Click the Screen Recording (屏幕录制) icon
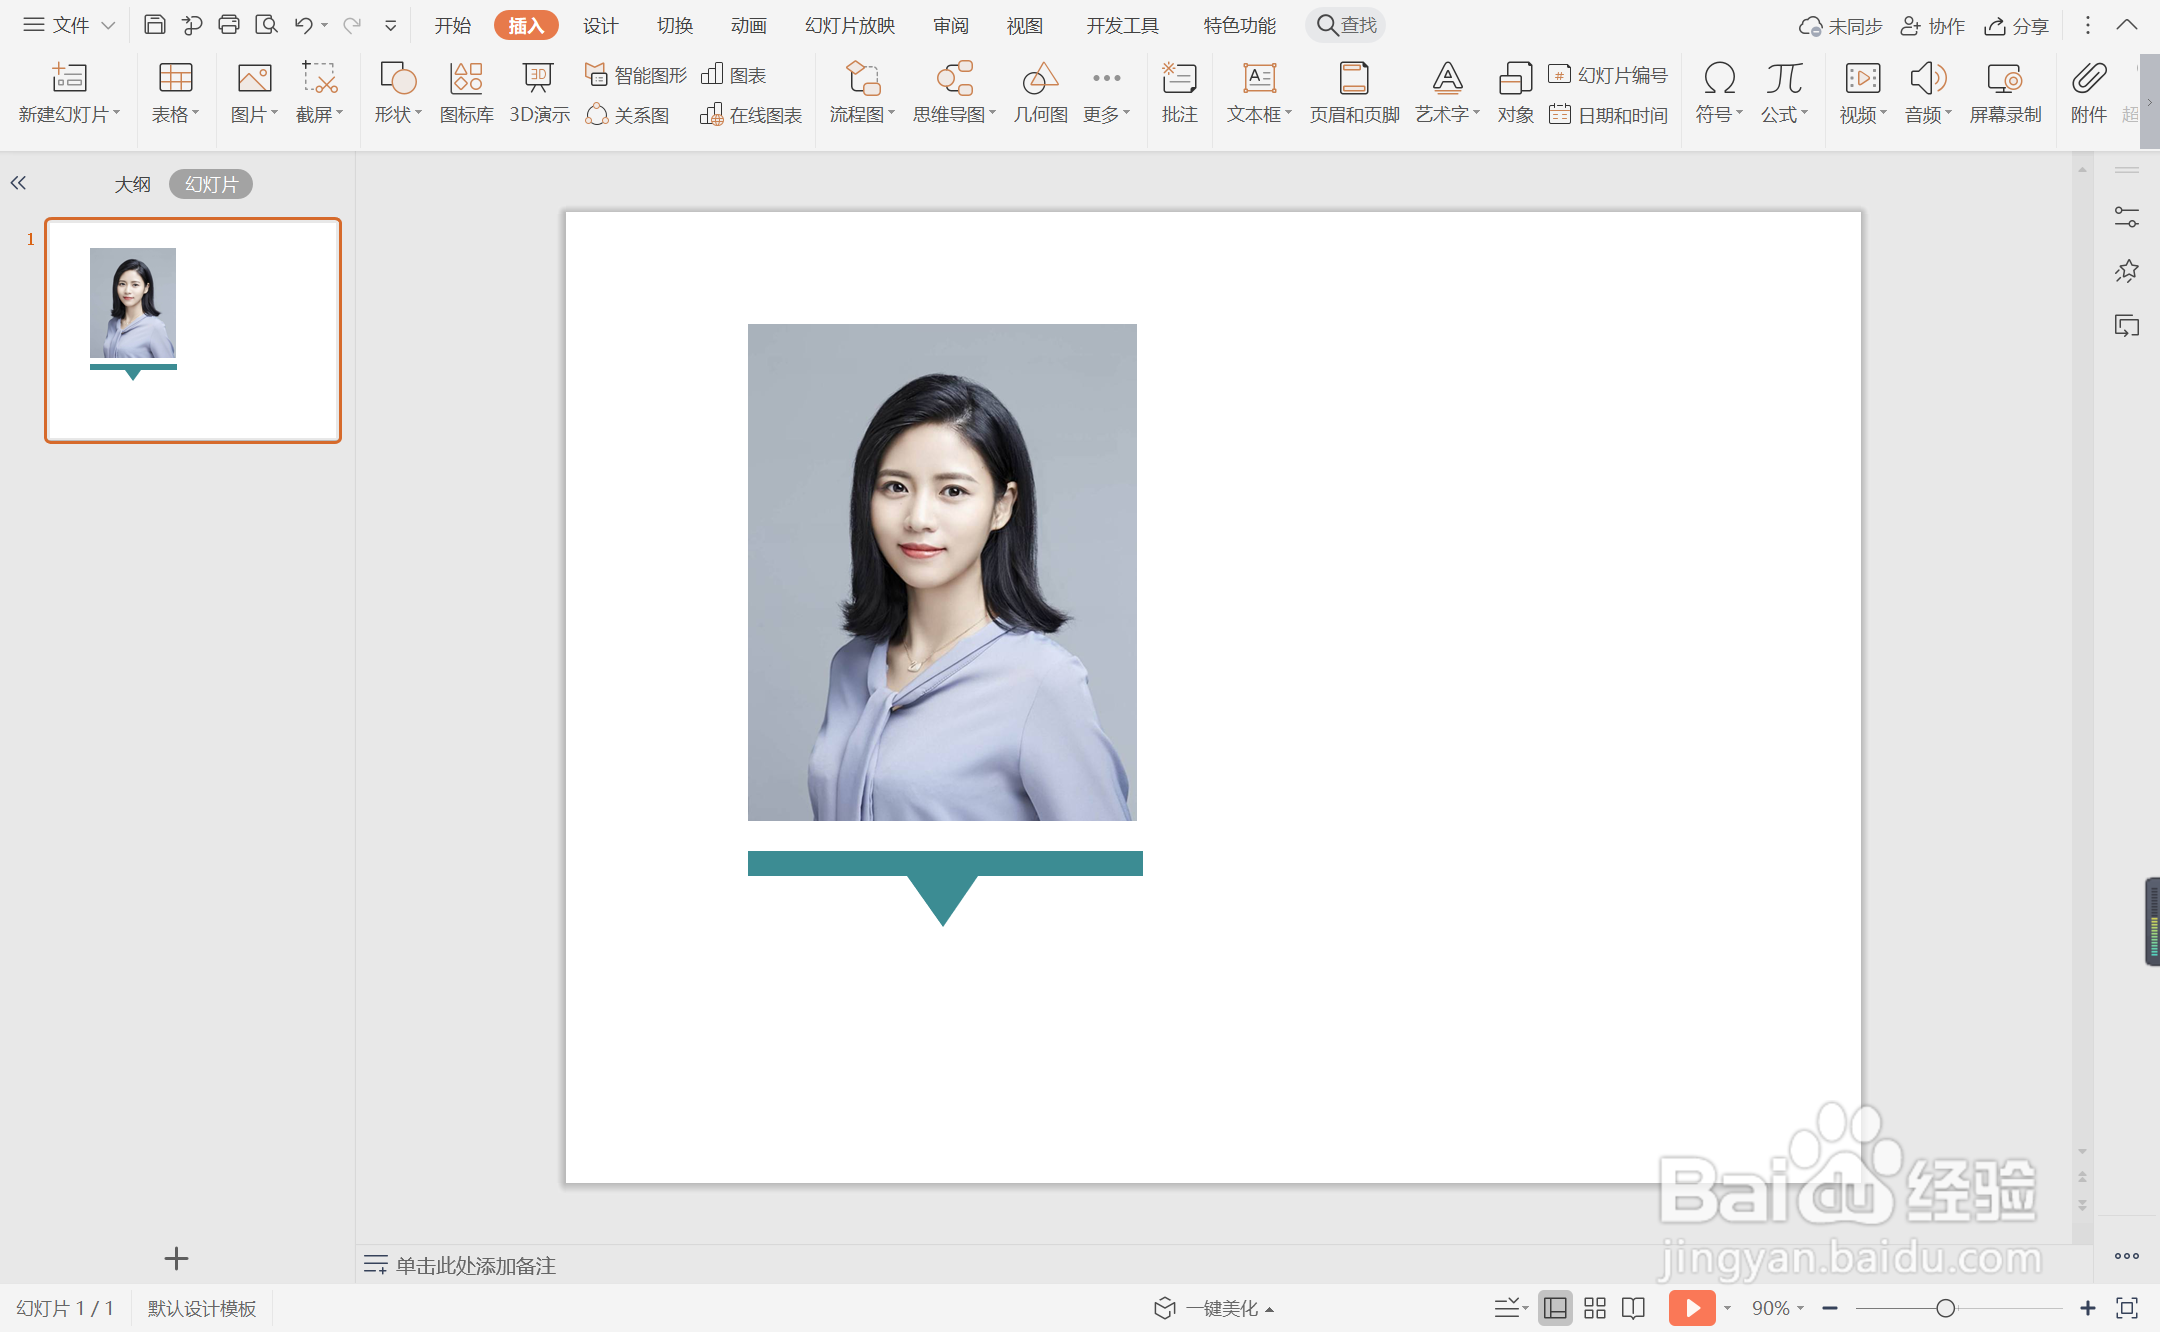The height and width of the screenshot is (1332, 2160). point(2004,91)
